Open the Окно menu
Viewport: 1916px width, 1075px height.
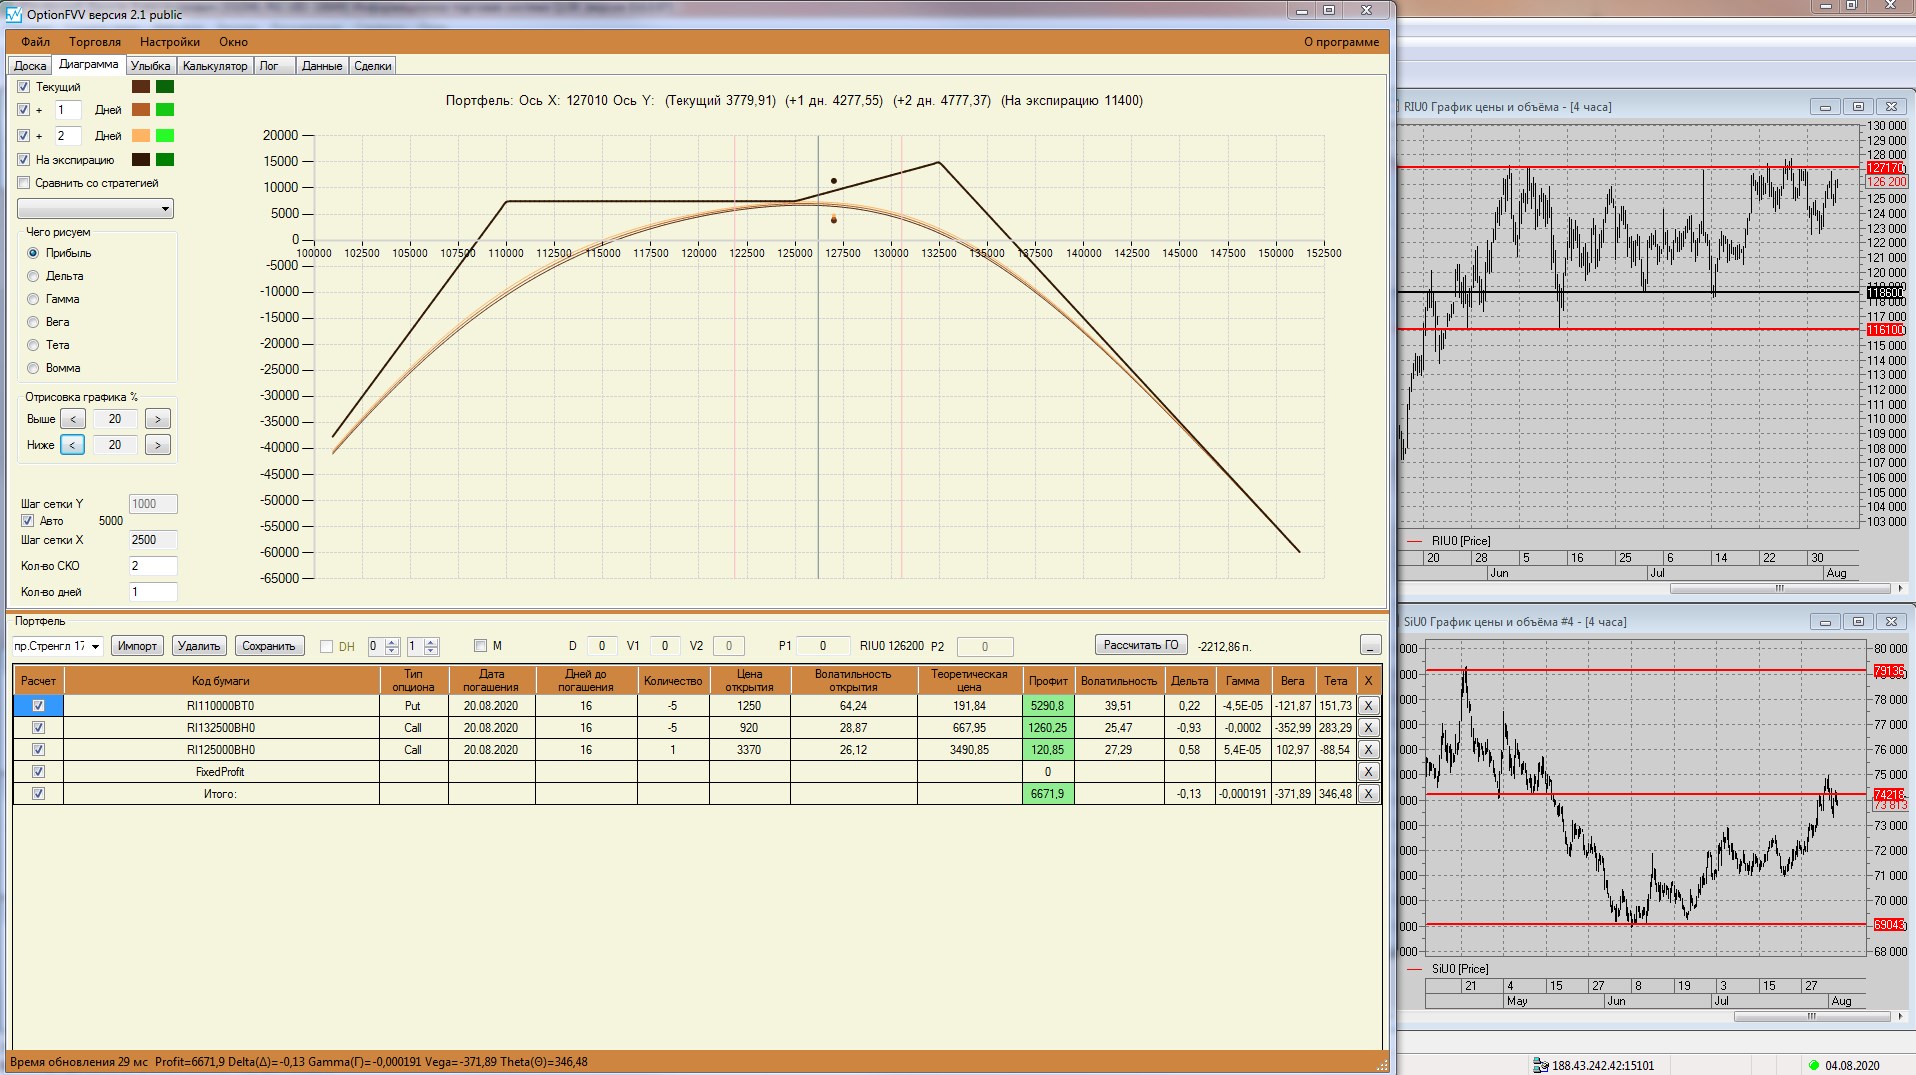[234, 42]
